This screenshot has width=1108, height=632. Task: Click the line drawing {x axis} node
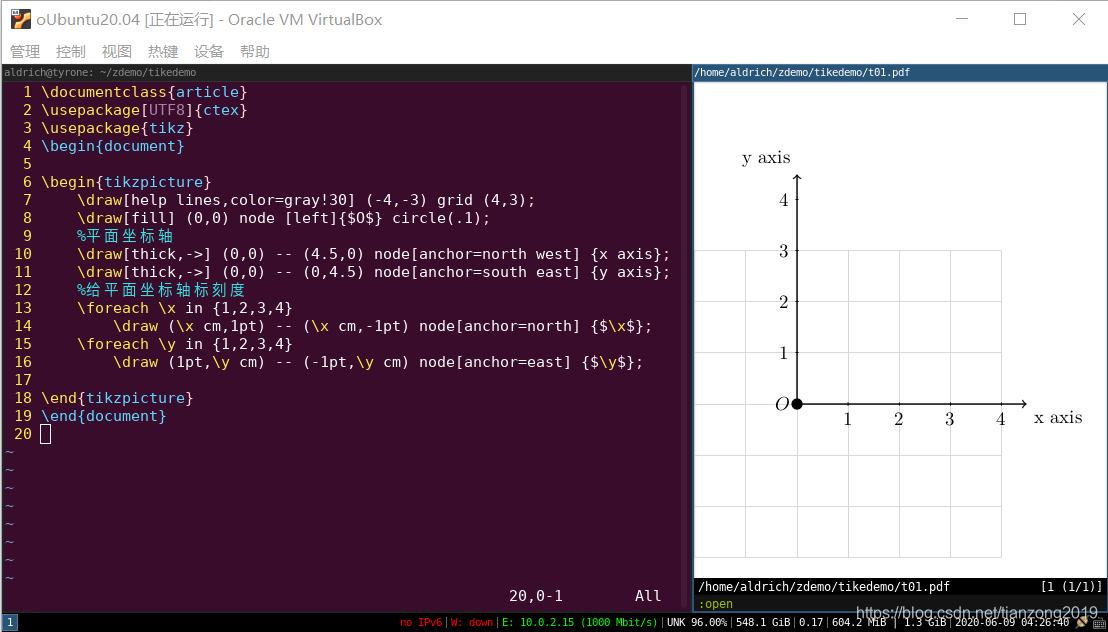tap(374, 254)
